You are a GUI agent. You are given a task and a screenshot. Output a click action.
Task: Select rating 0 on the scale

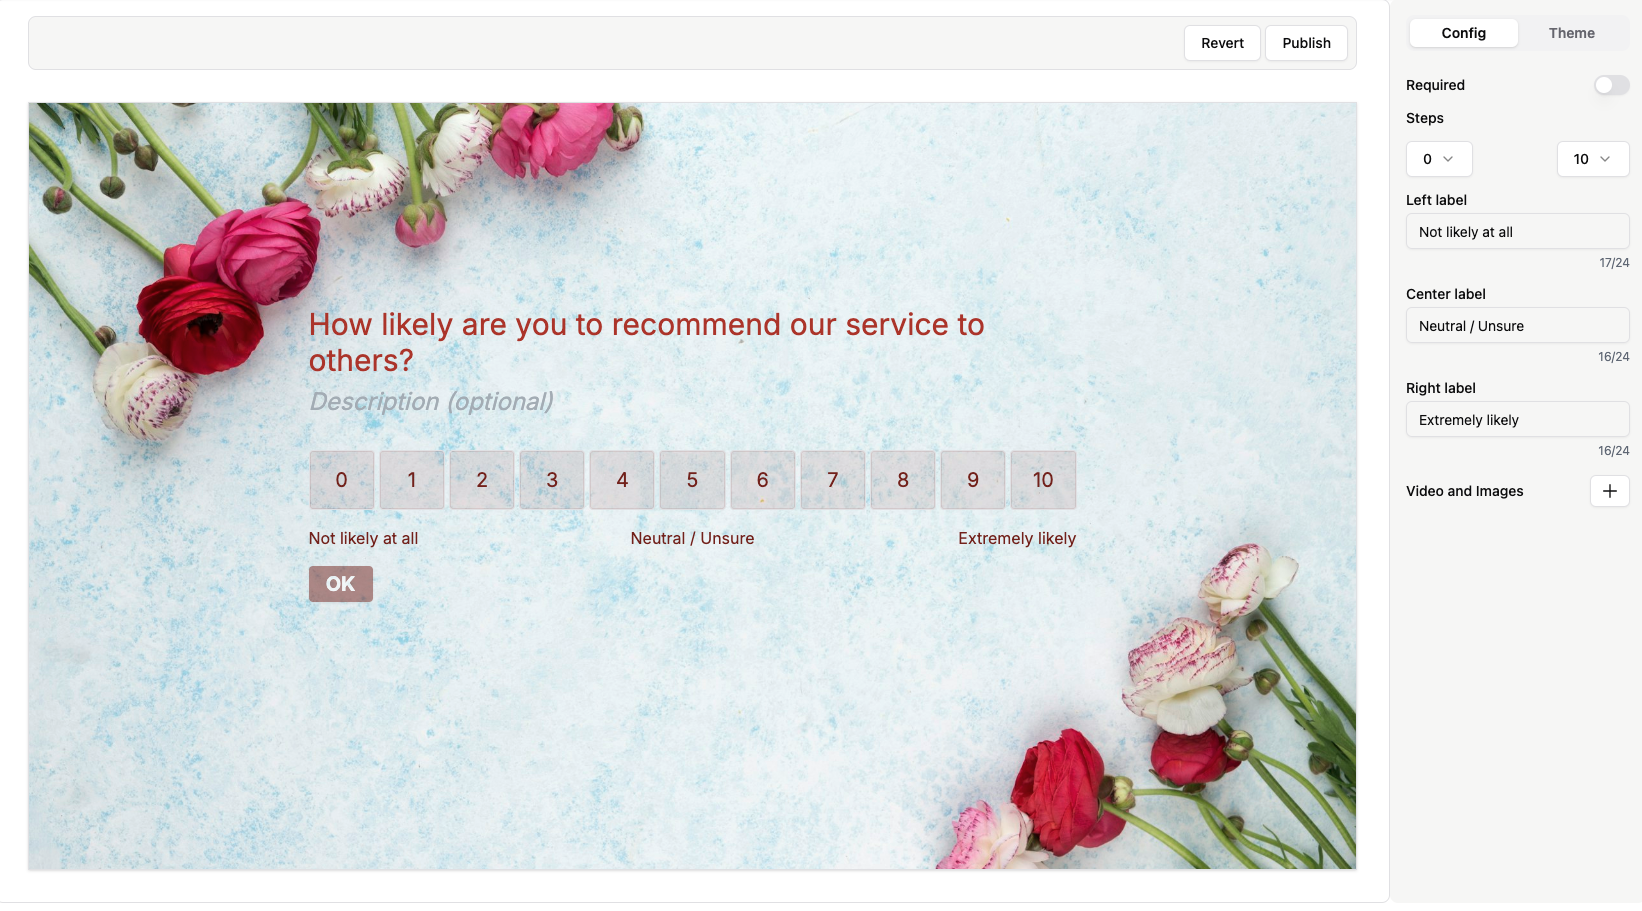tap(341, 480)
